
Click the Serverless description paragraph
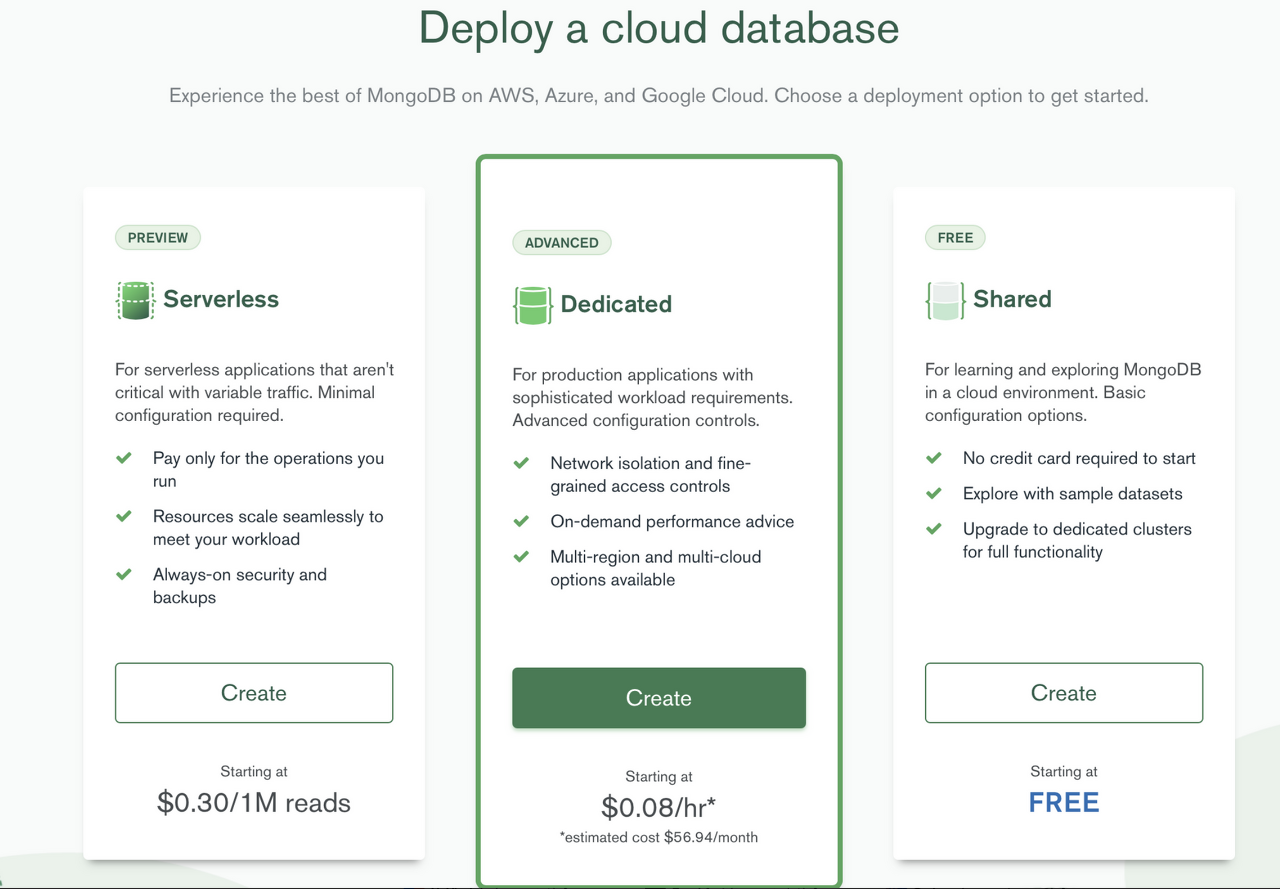pos(254,392)
